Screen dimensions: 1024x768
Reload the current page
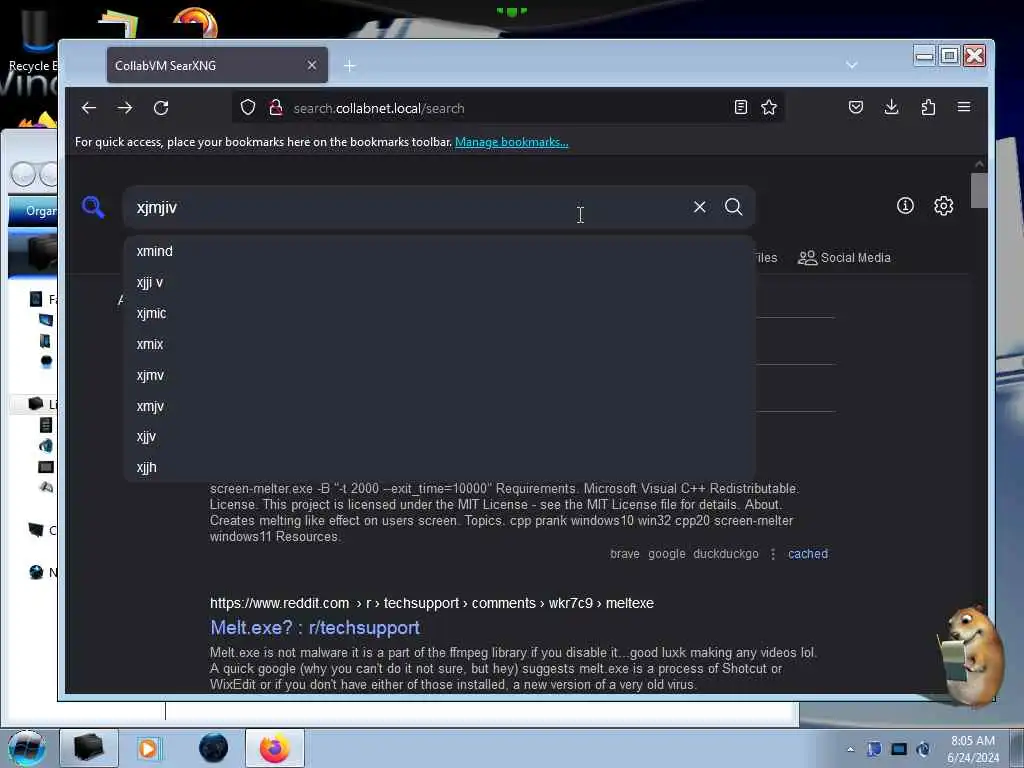tap(161, 108)
